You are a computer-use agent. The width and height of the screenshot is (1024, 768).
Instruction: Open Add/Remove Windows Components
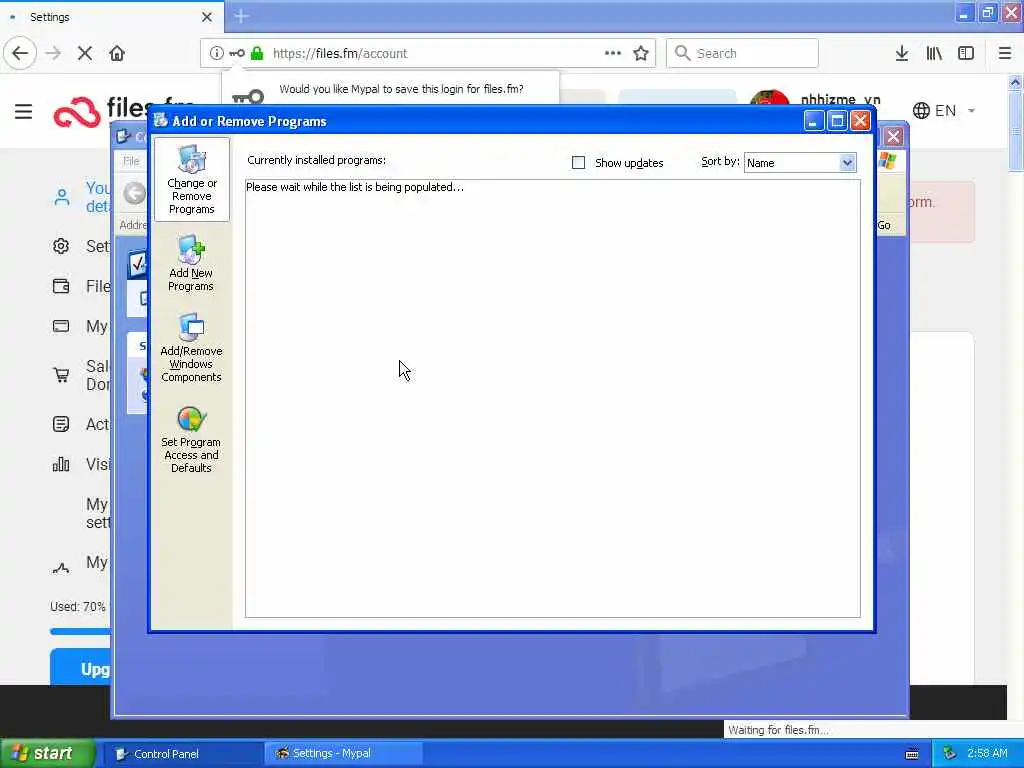coord(191,348)
